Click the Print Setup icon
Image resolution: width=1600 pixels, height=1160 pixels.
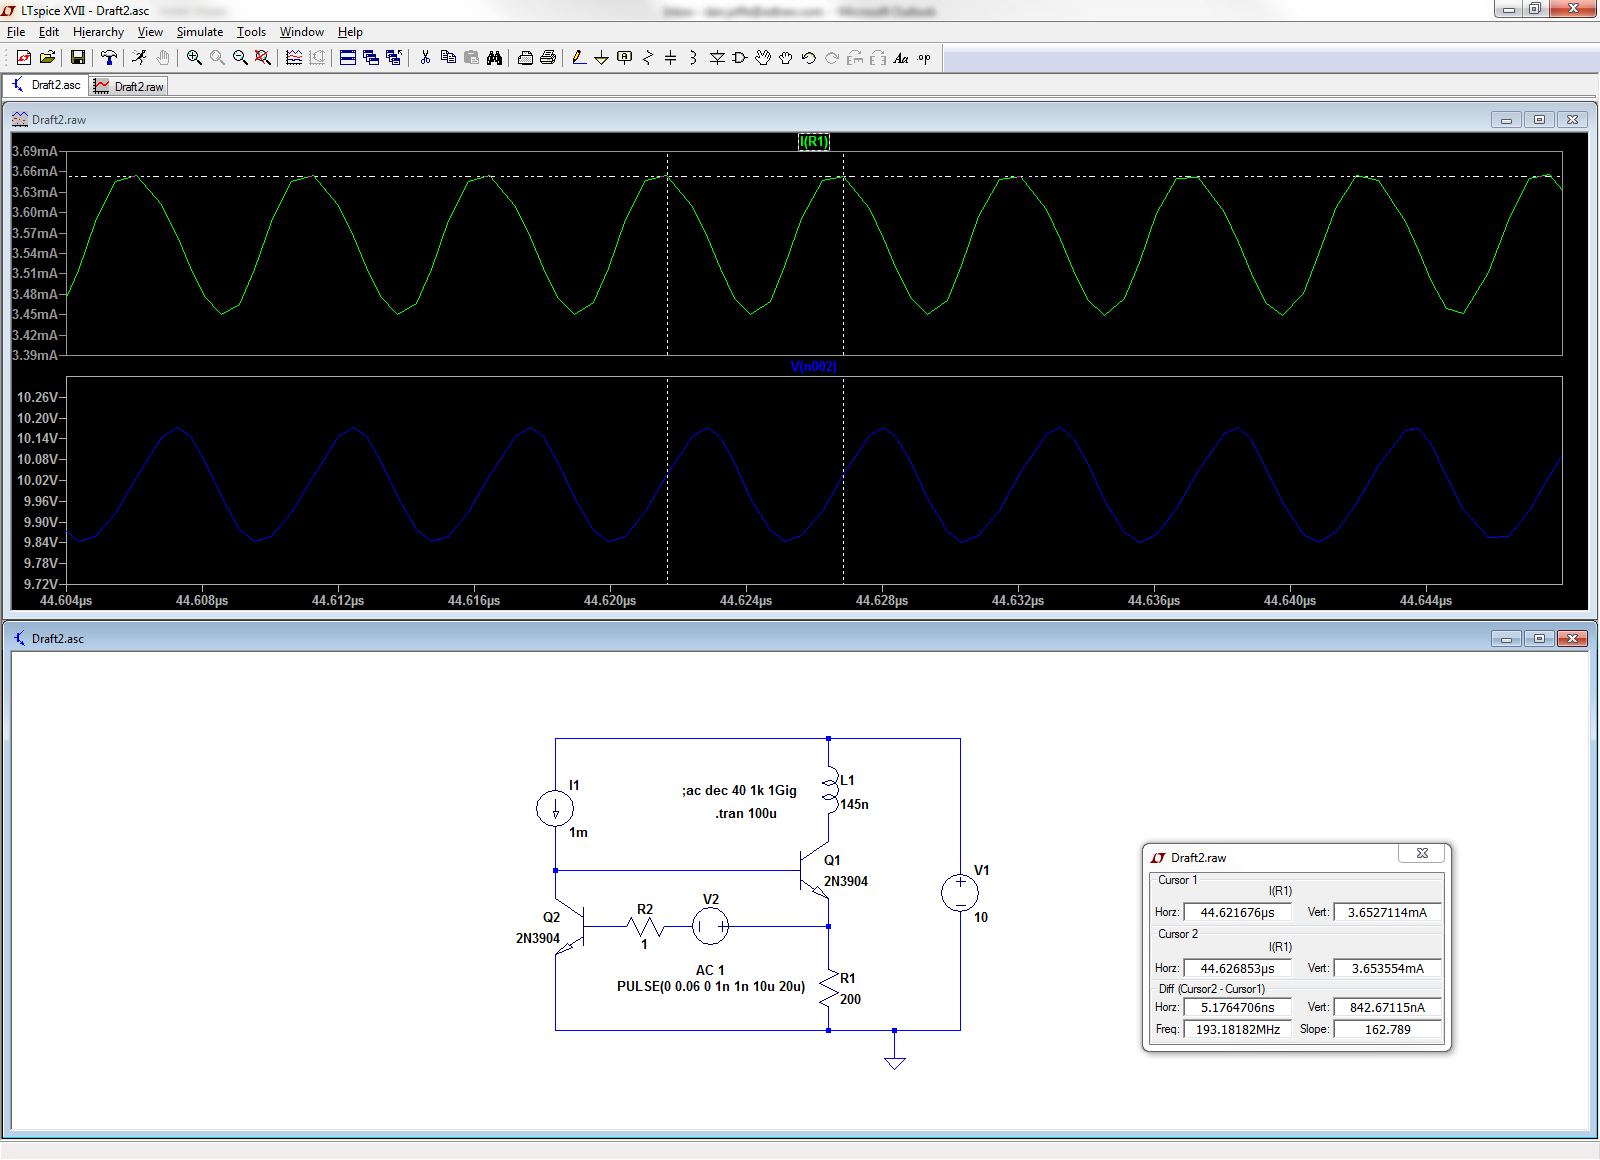click(x=525, y=58)
